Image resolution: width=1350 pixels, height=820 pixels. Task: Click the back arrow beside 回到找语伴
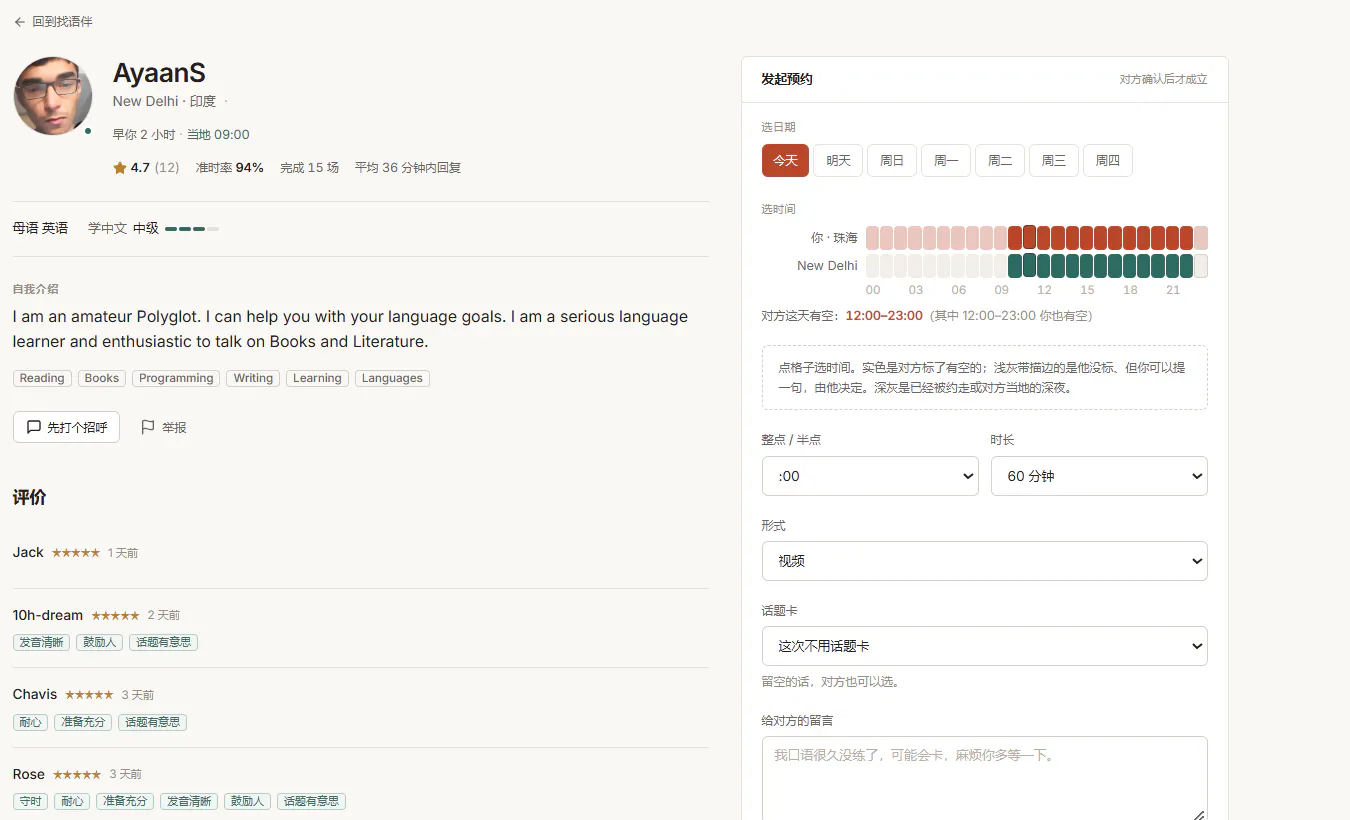coord(20,22)
